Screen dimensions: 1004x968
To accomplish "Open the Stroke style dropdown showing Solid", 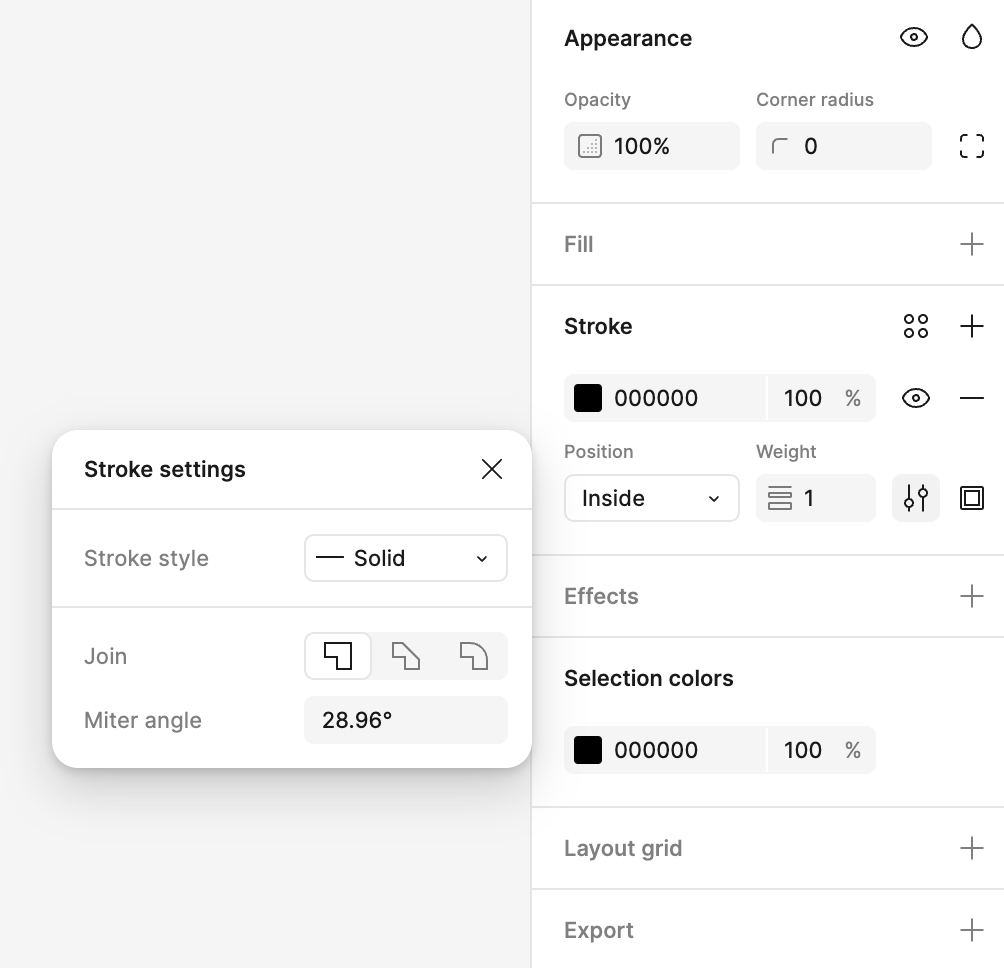I will tap(406, 558).
